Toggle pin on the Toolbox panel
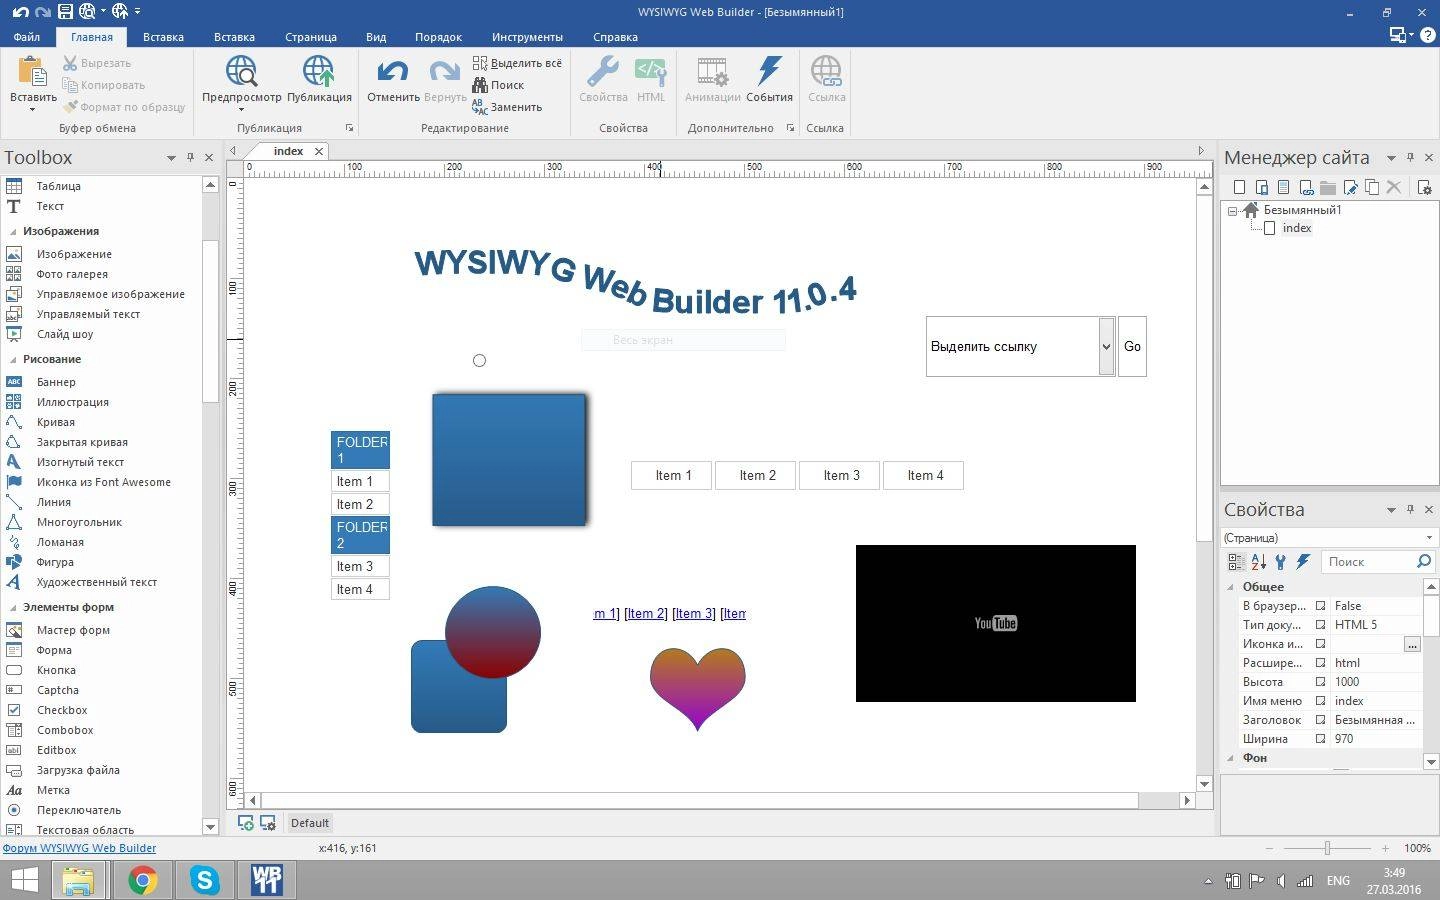1440x900 pixels. coord(190,157)
